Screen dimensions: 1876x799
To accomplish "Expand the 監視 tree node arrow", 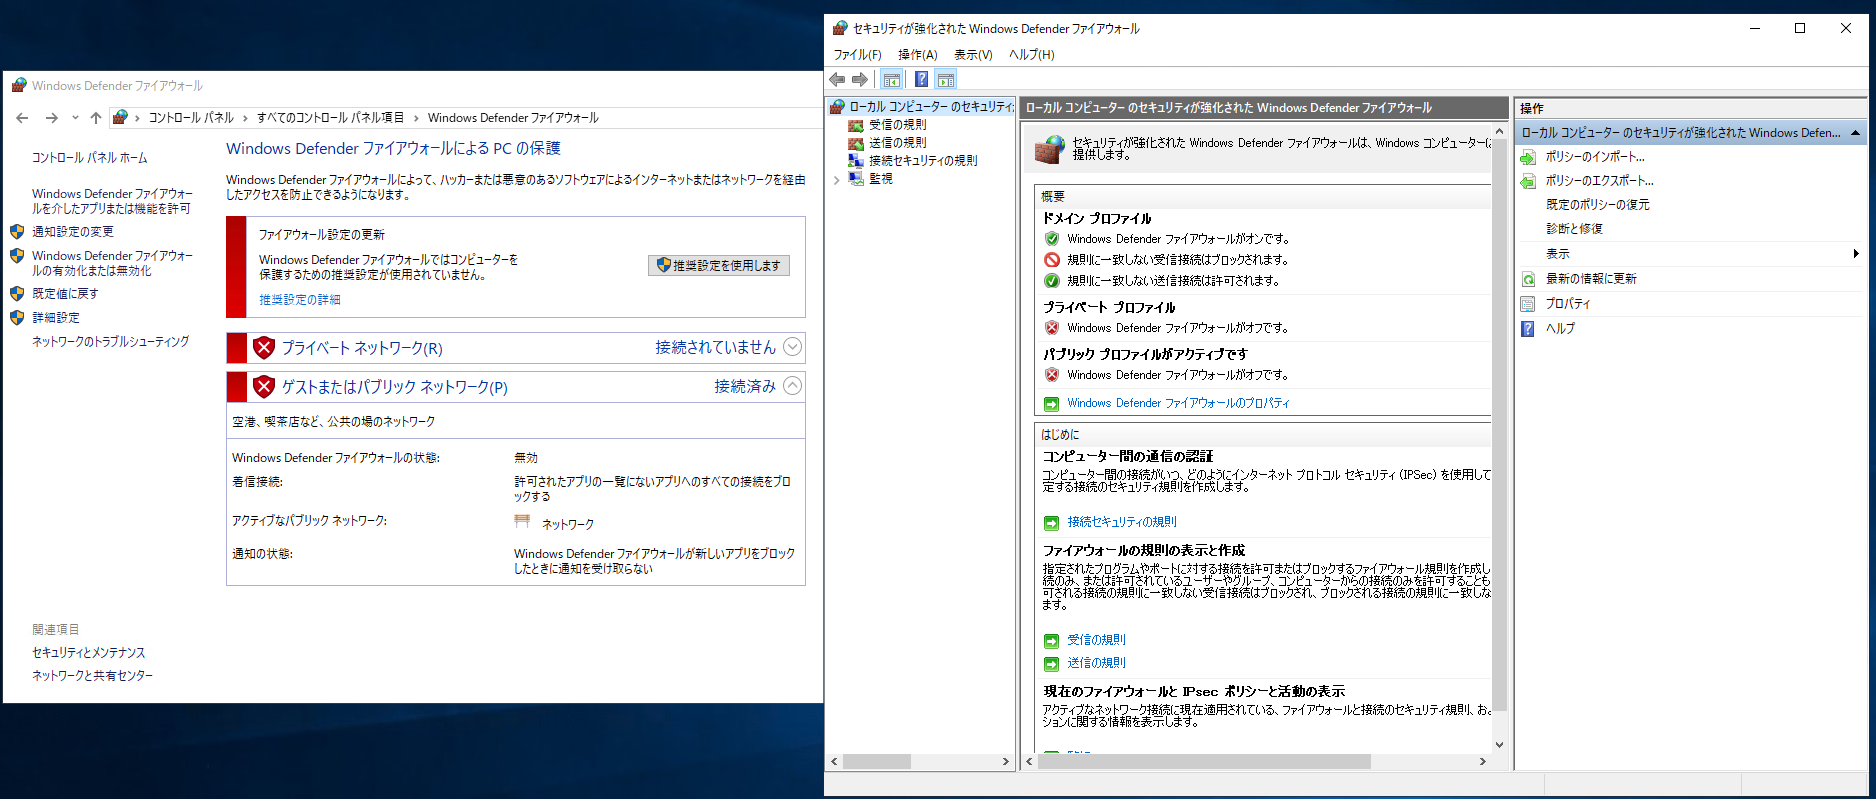I will coord(836,180).
